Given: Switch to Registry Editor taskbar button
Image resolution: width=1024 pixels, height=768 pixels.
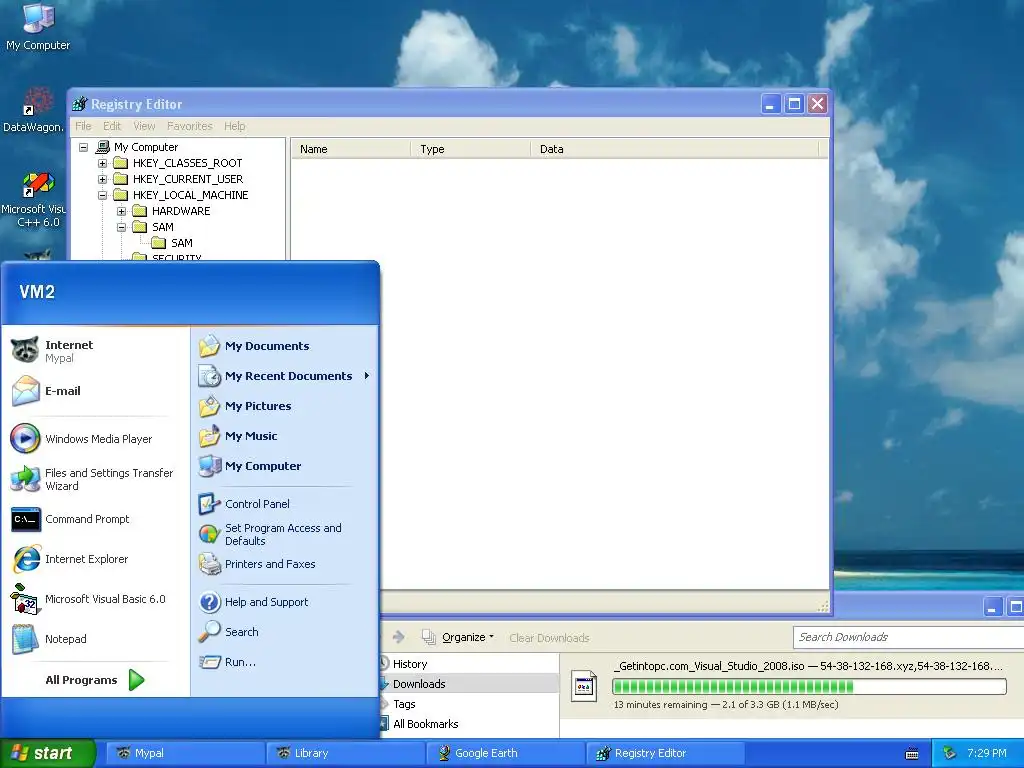Looking at the screenshot, I should click(666, 754).
